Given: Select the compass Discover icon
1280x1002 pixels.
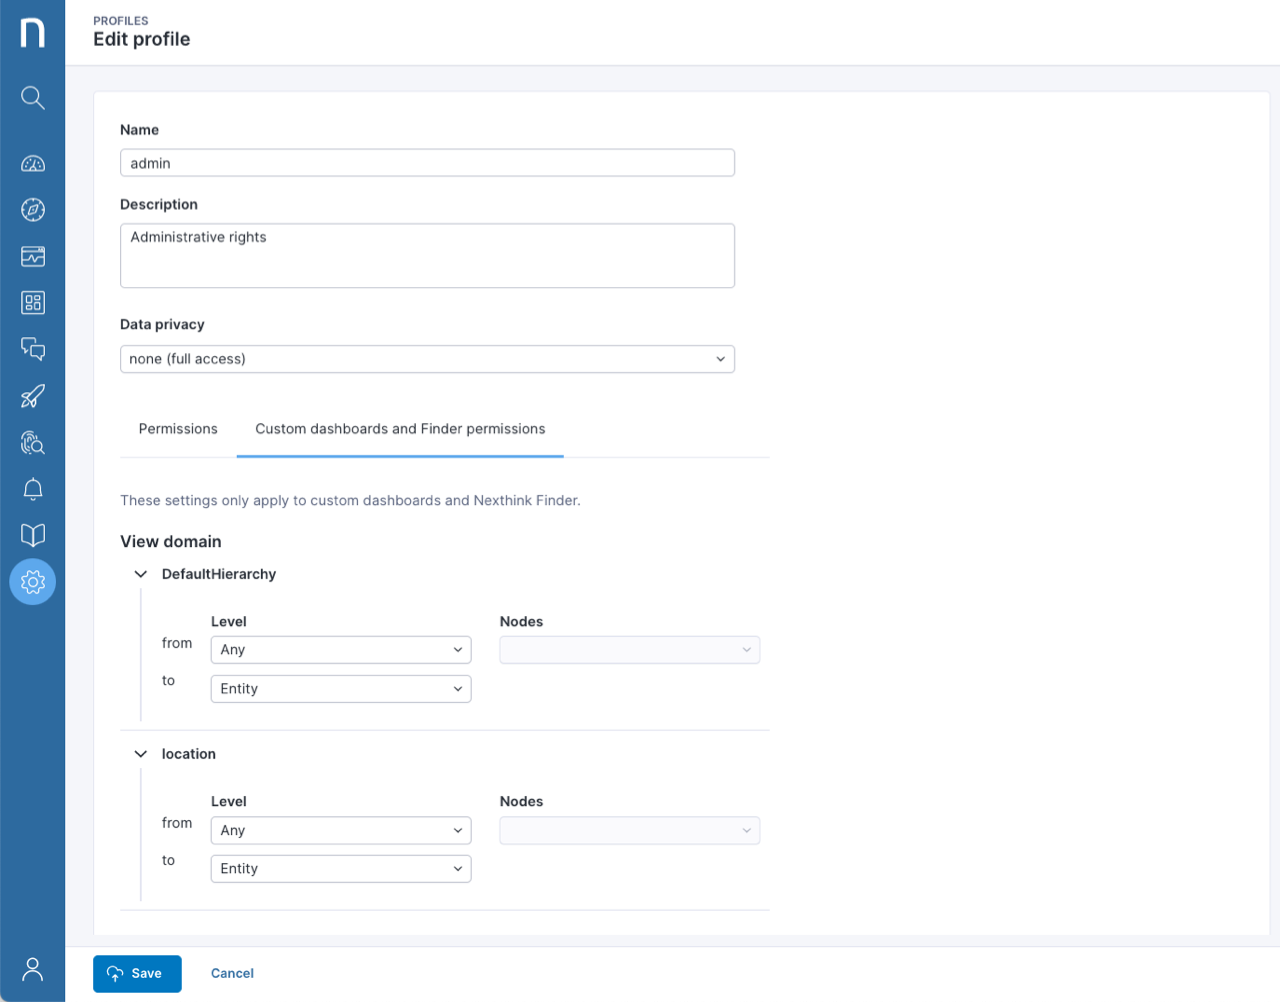Looking at the screenshot, I should pos(32,210).
